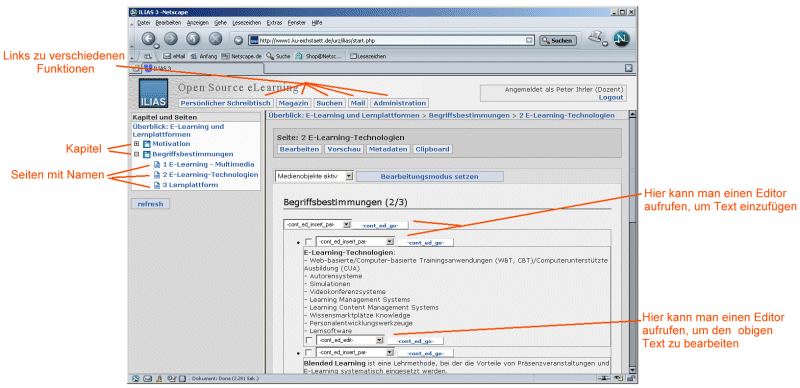
Task: Click the Stop loading icon in toolbar
Action: (x=216, y=38)
